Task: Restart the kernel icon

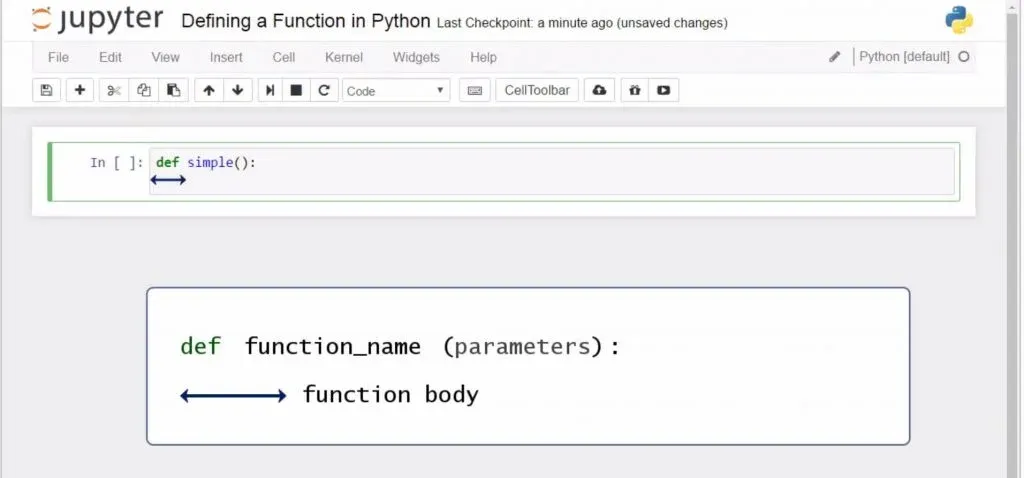Action: coord(323,91)
